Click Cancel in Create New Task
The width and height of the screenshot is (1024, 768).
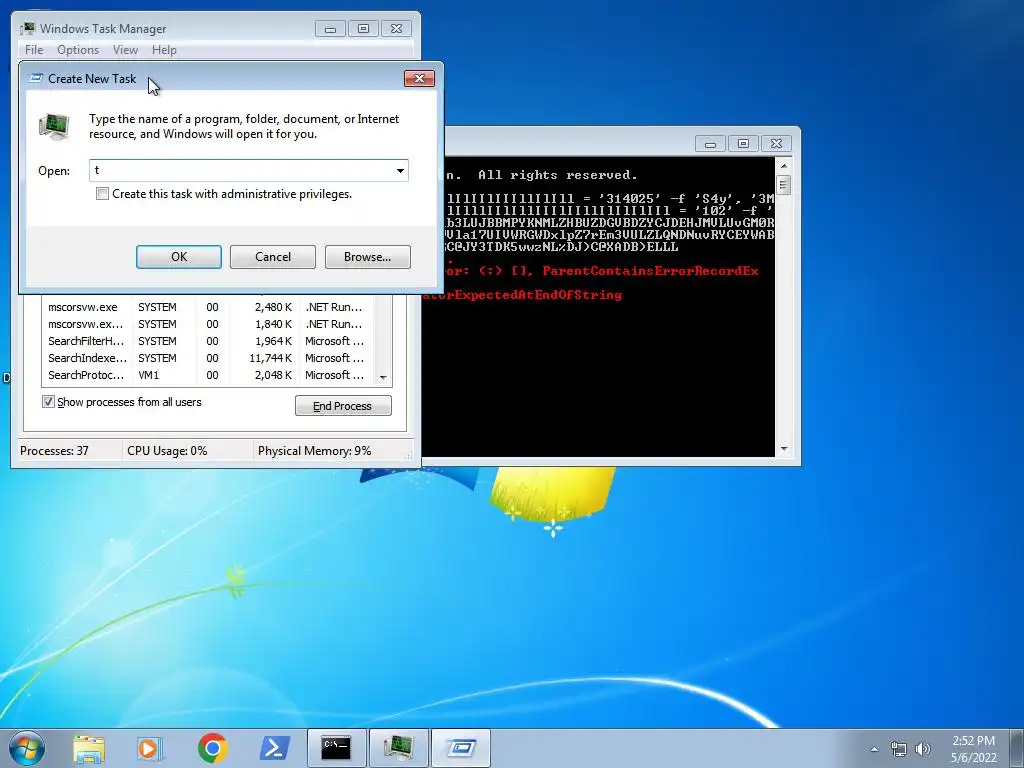coord(273,257)
